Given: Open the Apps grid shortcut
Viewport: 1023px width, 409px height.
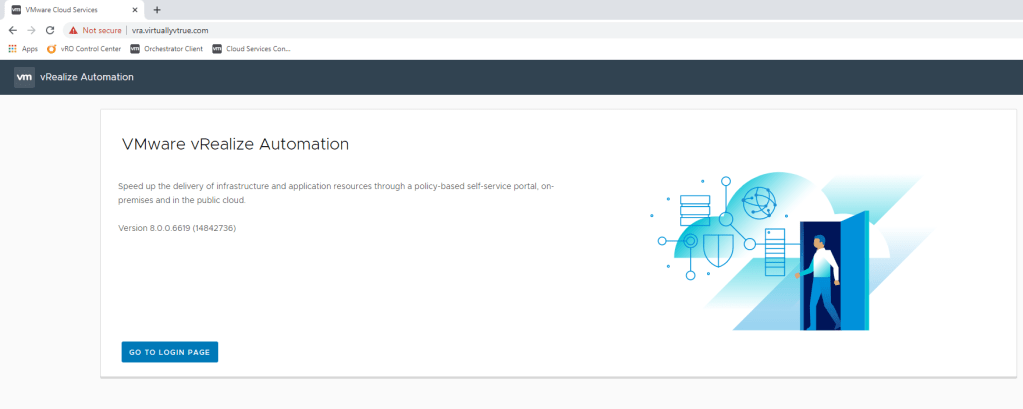Looking at the screenshot, I should [x=23, y=48].
